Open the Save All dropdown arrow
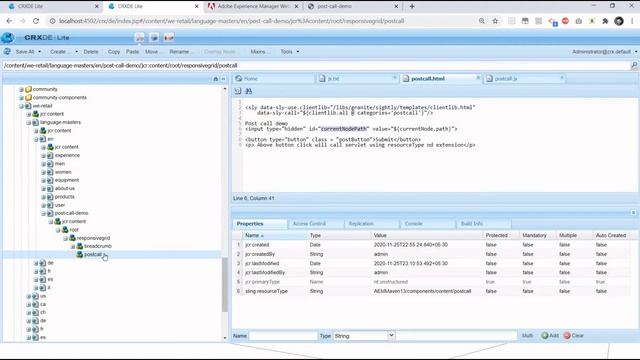The width and height of the screenshot is (640, 360). coord(39,52)
